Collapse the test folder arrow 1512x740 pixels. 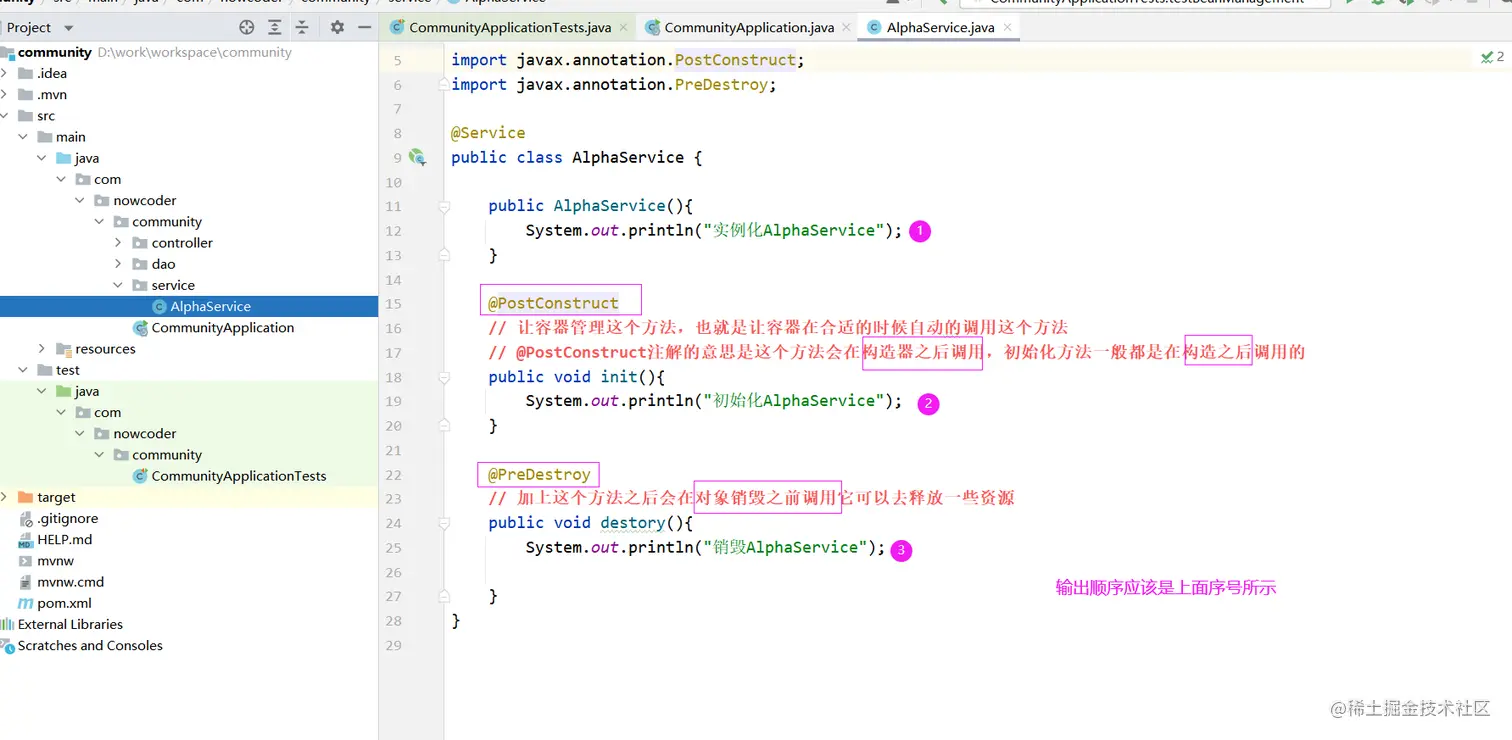click(x=23, y=370)
